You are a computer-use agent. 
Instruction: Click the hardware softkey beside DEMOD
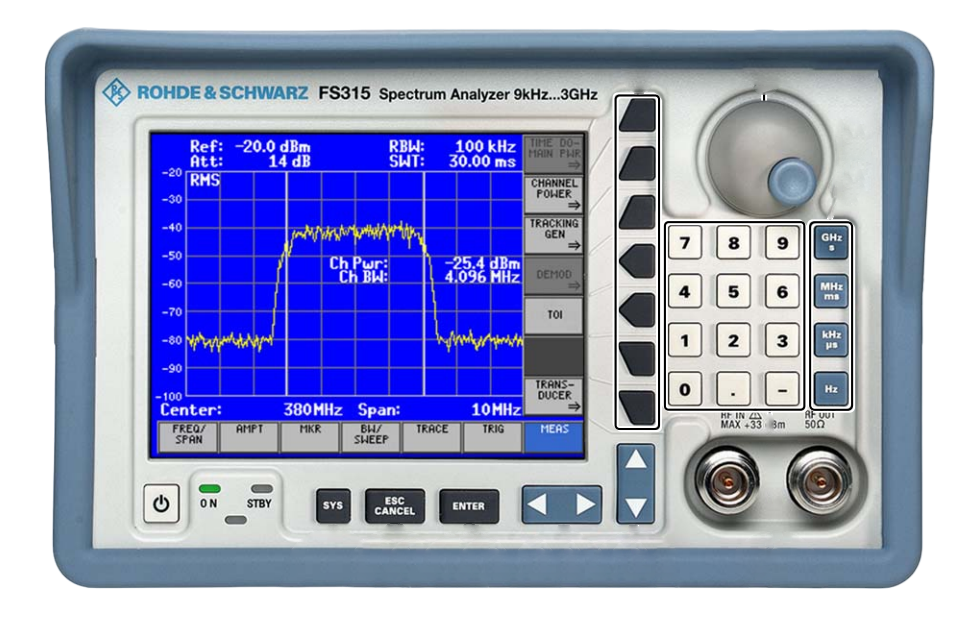[x=638, y=261]
